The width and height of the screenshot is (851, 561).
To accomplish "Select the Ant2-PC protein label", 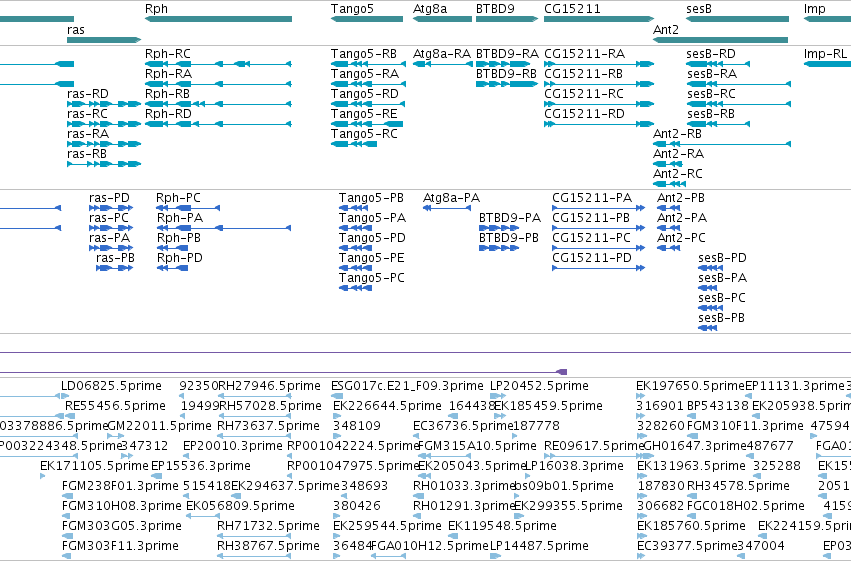I will click(681, 238).
